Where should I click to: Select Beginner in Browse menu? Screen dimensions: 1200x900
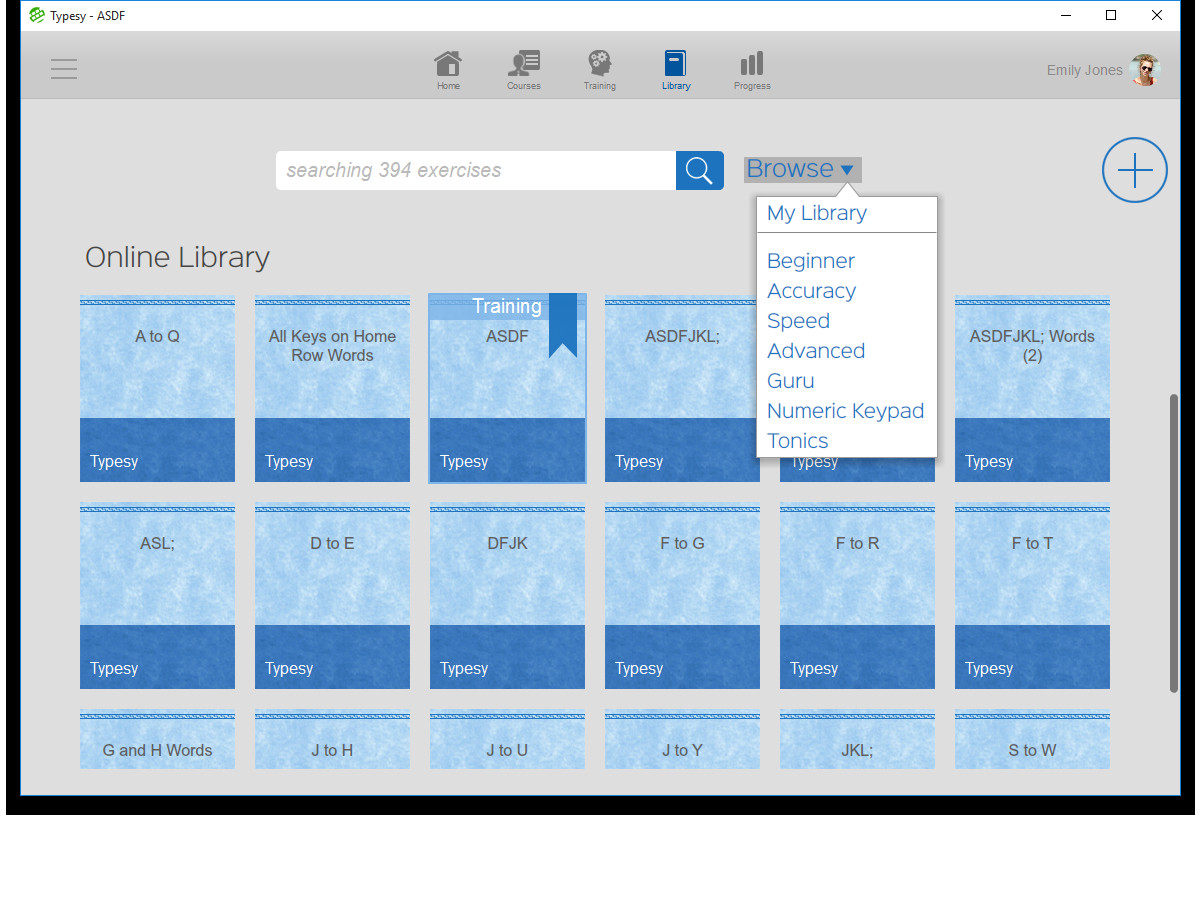click(x=811, y=261)
